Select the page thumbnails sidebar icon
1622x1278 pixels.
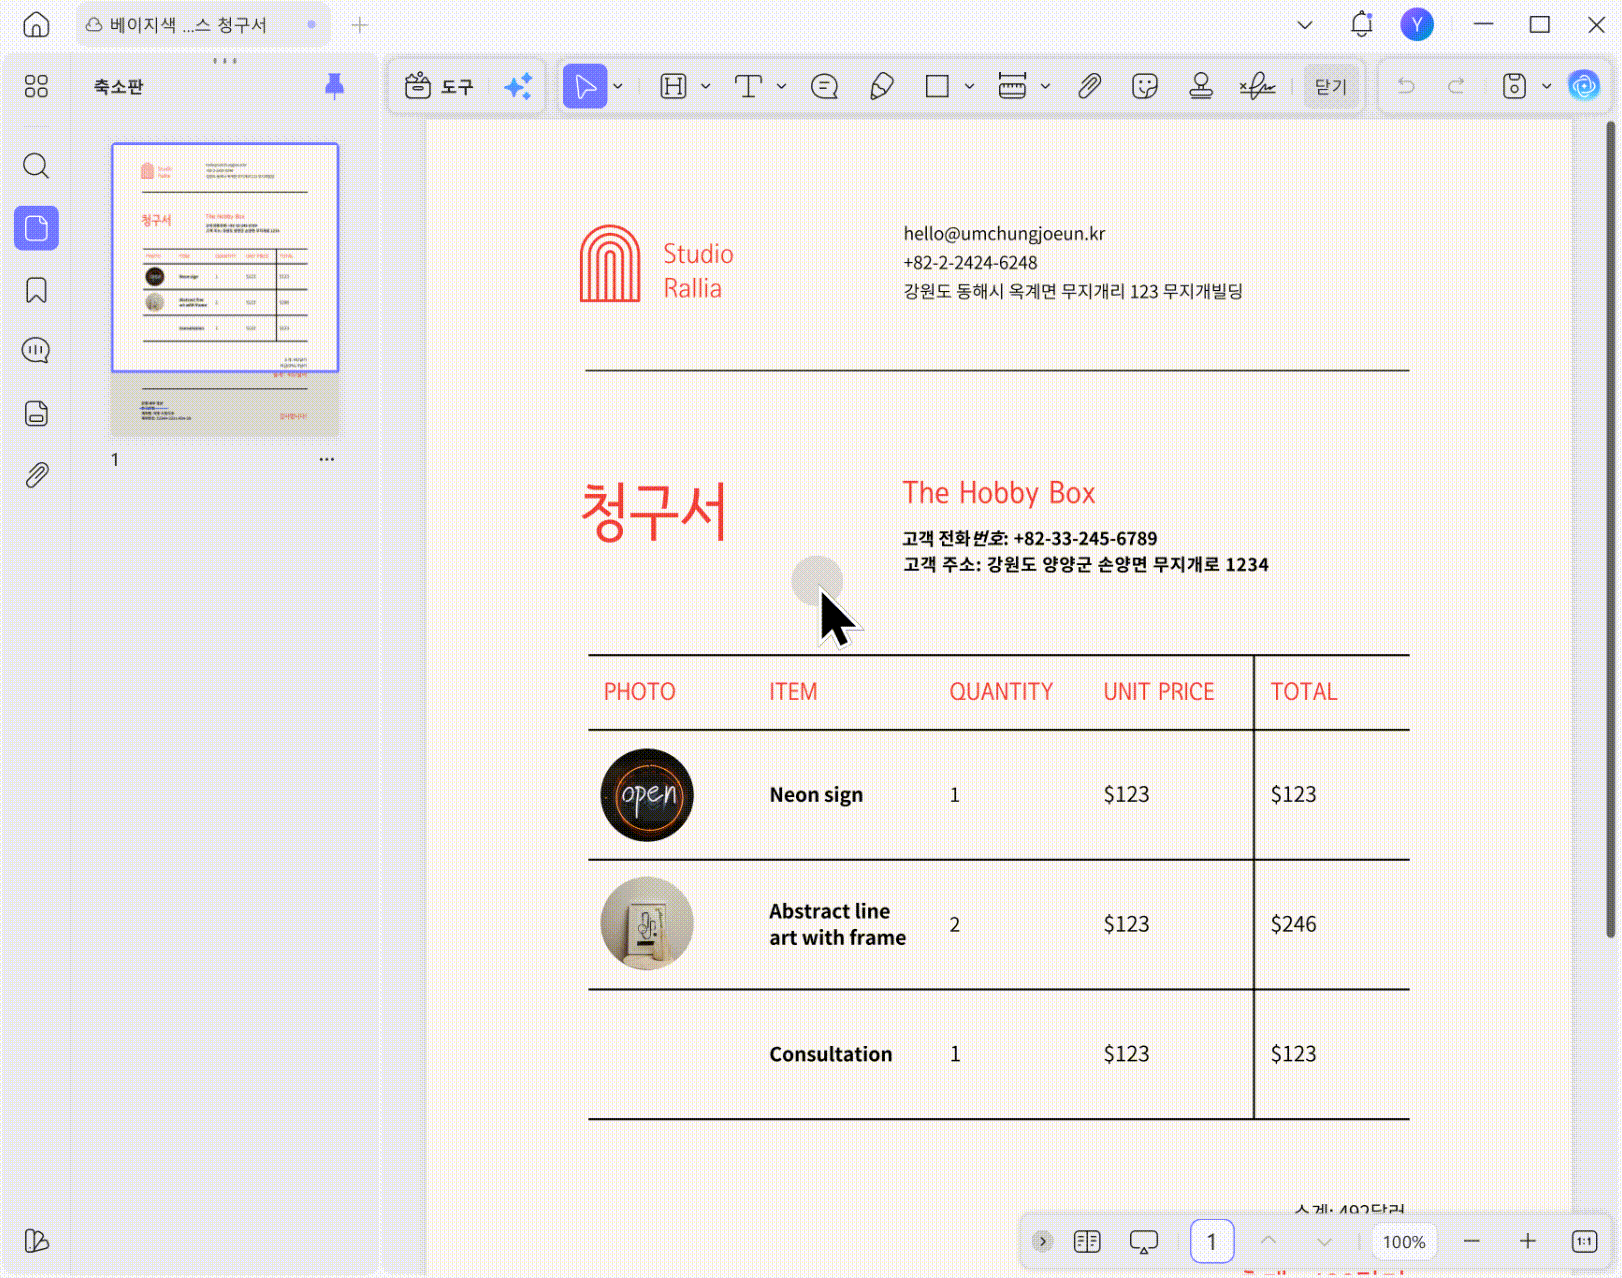(36, 228)
